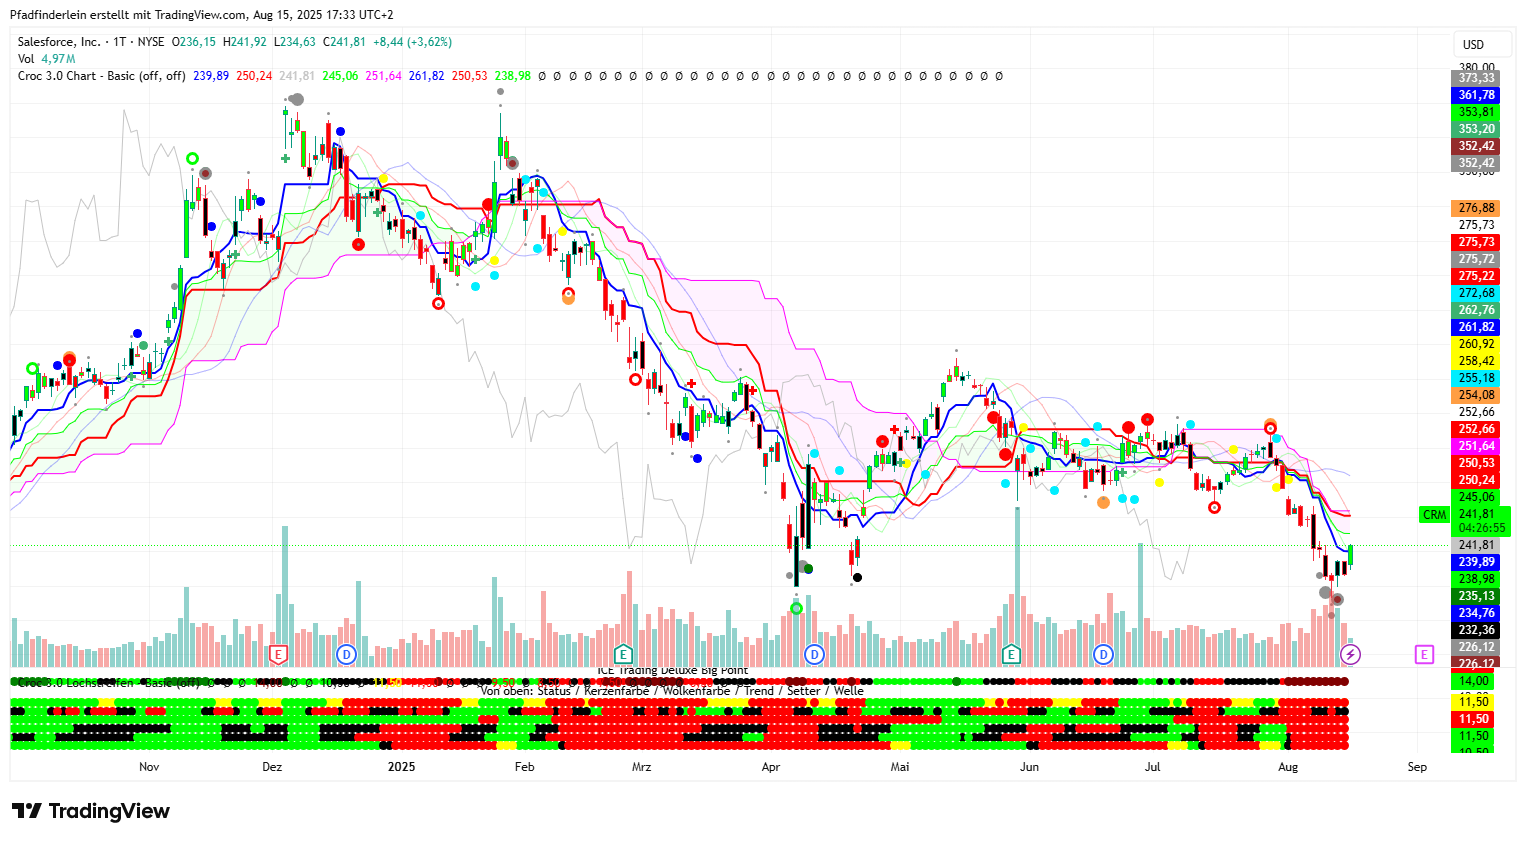
Task: Select the Croc 3.0 Chart indicator legend
Action: coord(101,76)
